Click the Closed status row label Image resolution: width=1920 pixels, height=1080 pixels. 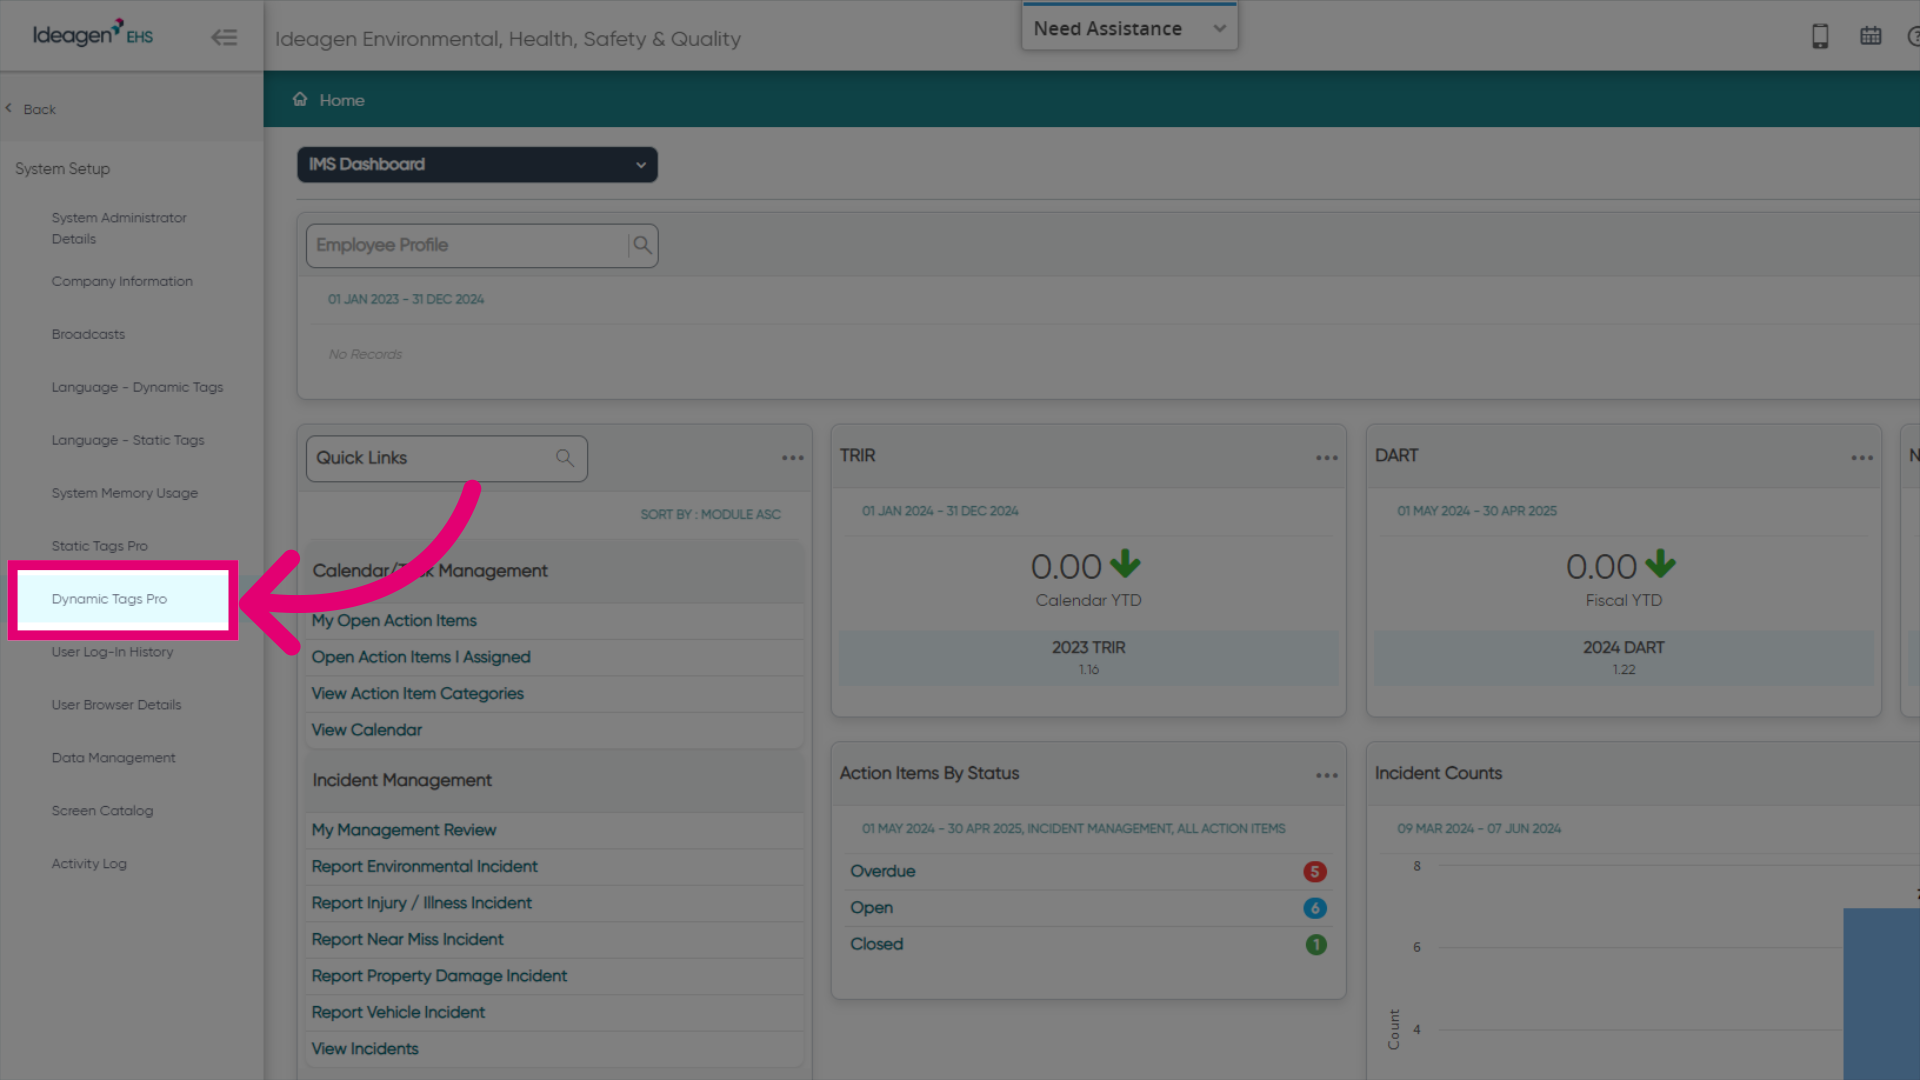(877, 945)
